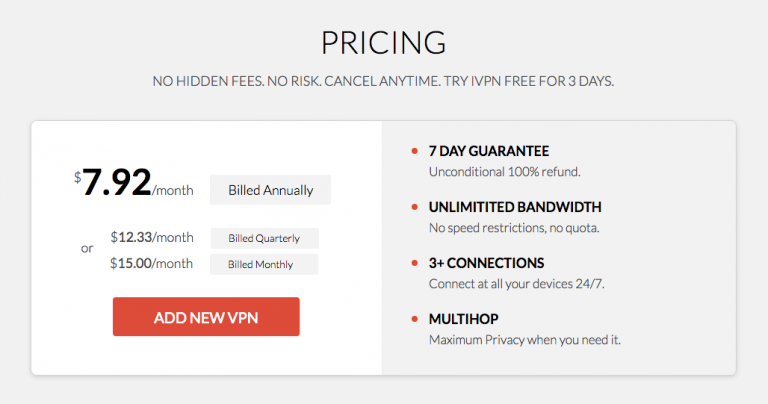Screen dimensions: 768x404
Task: Click the 'No hidden fees' subtitle text
Action: pyautogui.click(x=384, y=81)
